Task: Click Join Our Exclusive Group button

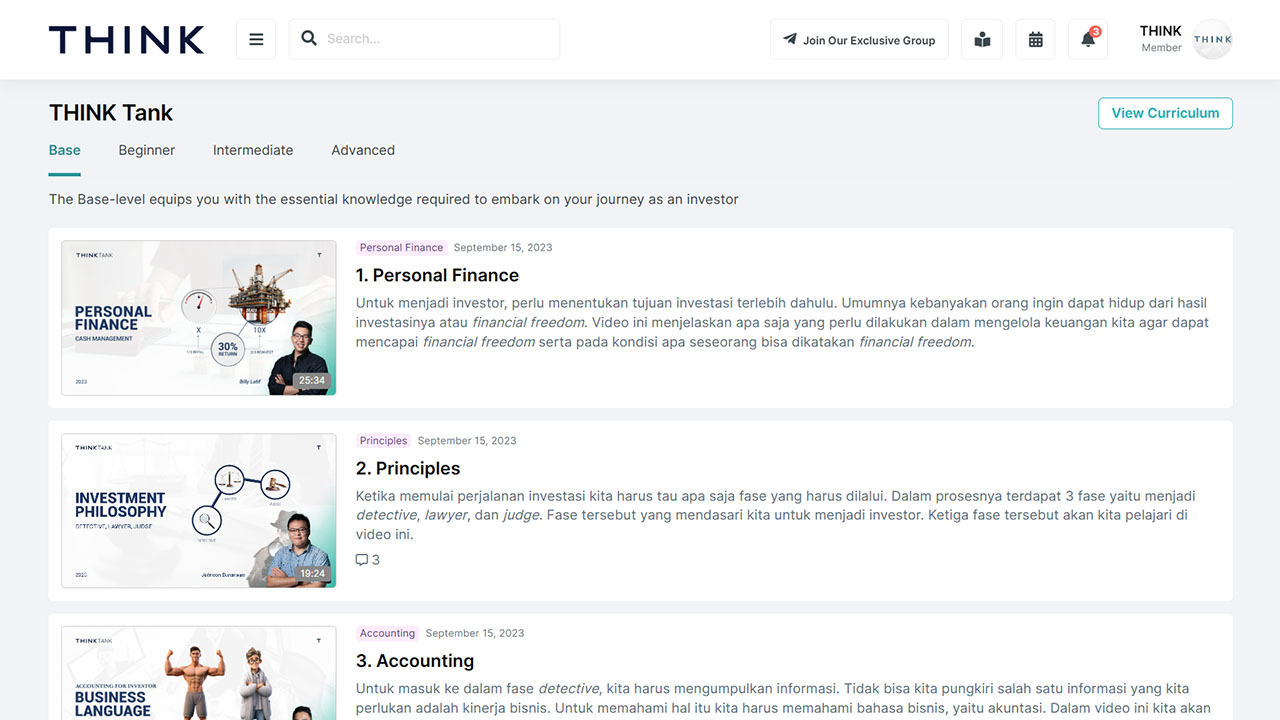Action: click(859, 40)
